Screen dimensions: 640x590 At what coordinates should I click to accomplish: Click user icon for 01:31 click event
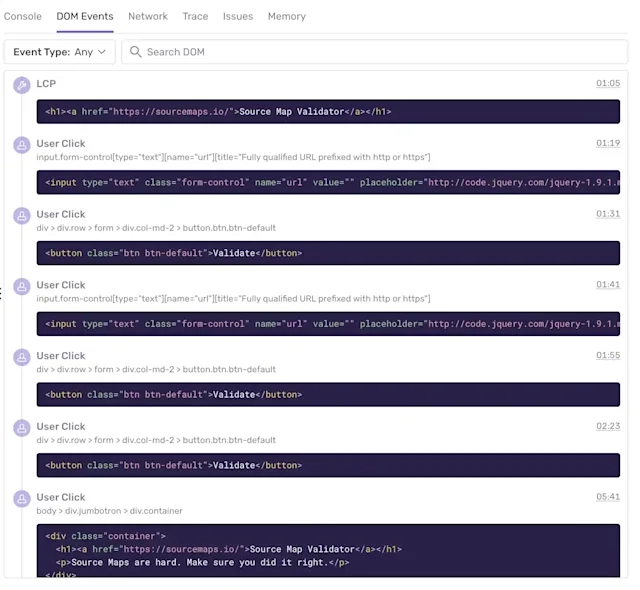tap(22, 215)
